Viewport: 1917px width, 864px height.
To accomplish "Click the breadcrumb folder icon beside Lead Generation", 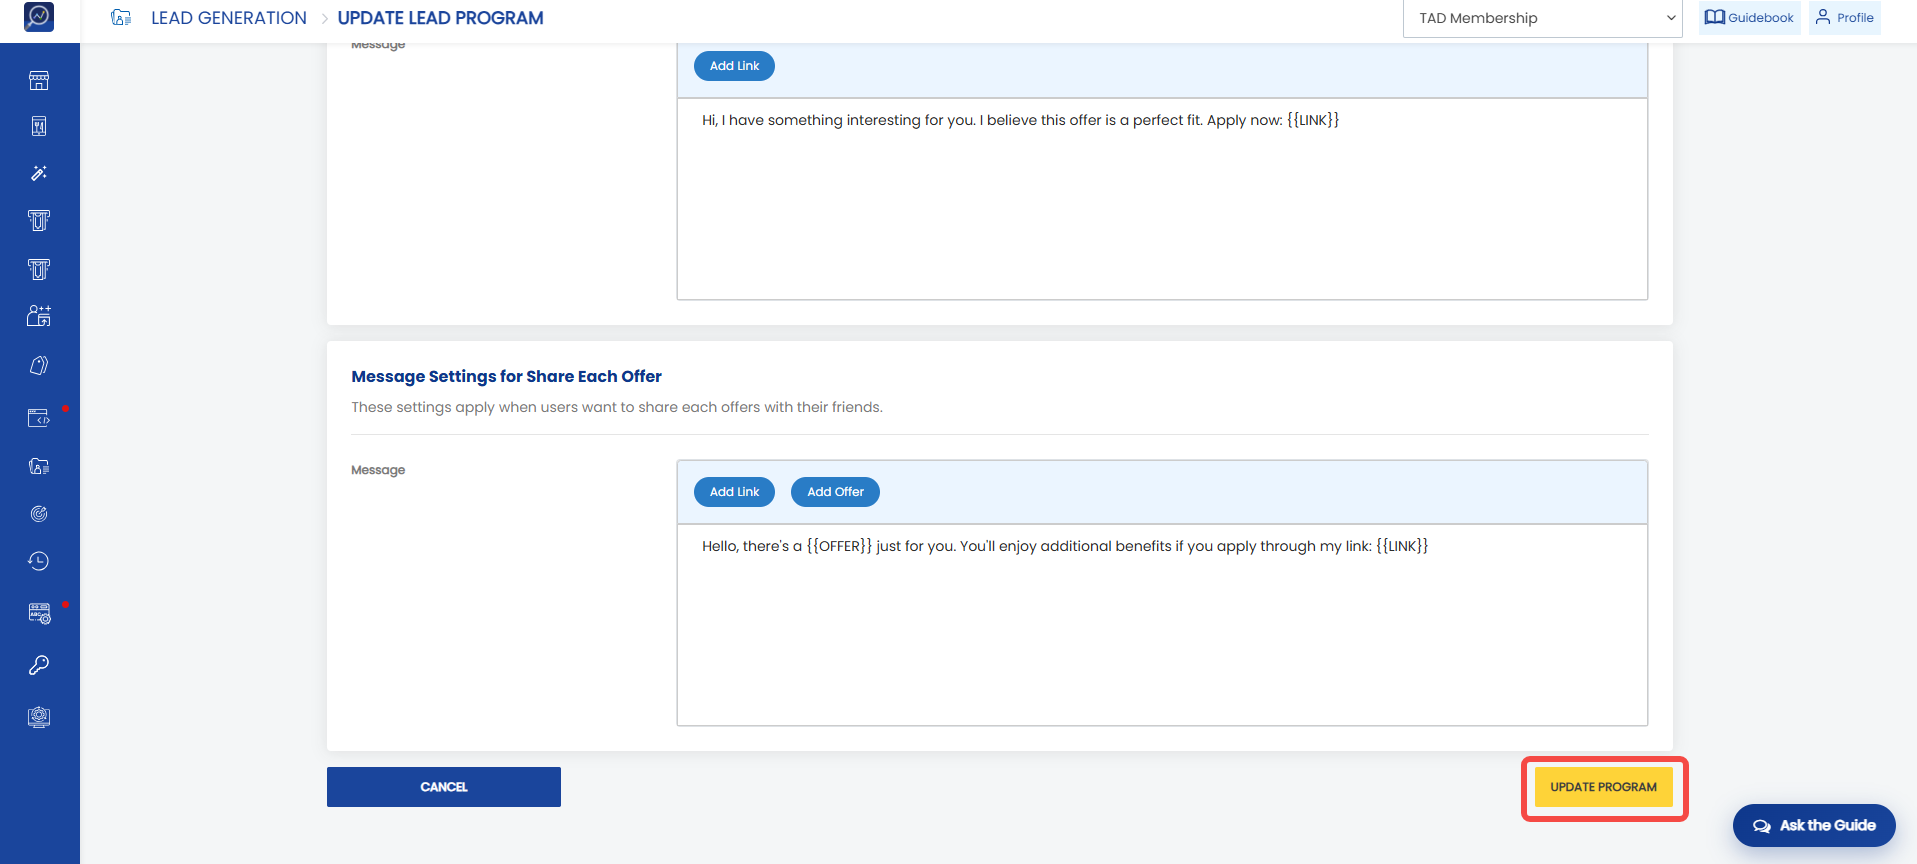I will (x=121, y=17).
